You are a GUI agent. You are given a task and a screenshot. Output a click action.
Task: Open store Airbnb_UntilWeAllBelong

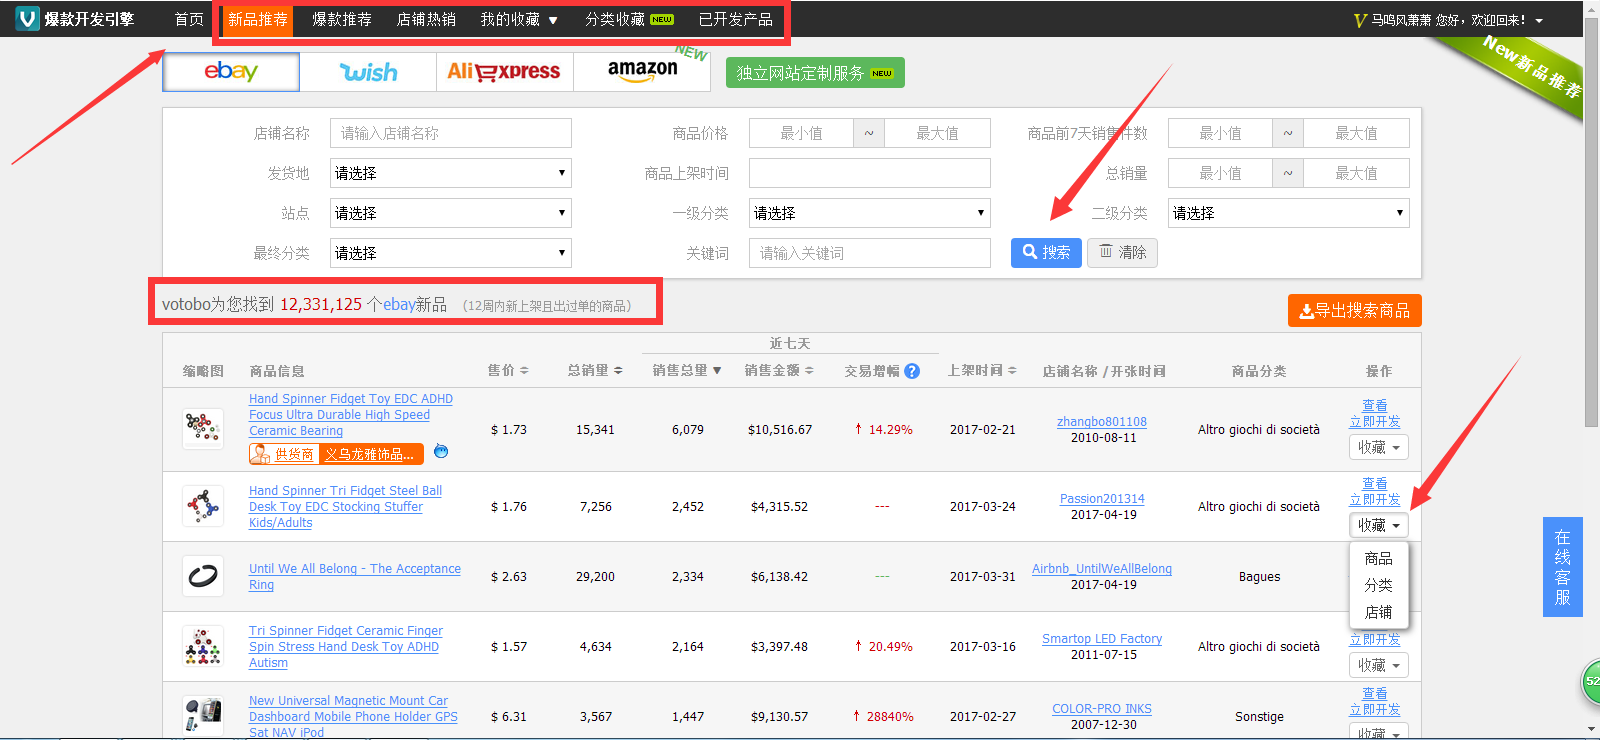pyautogui.click(x=1102, y=569)
